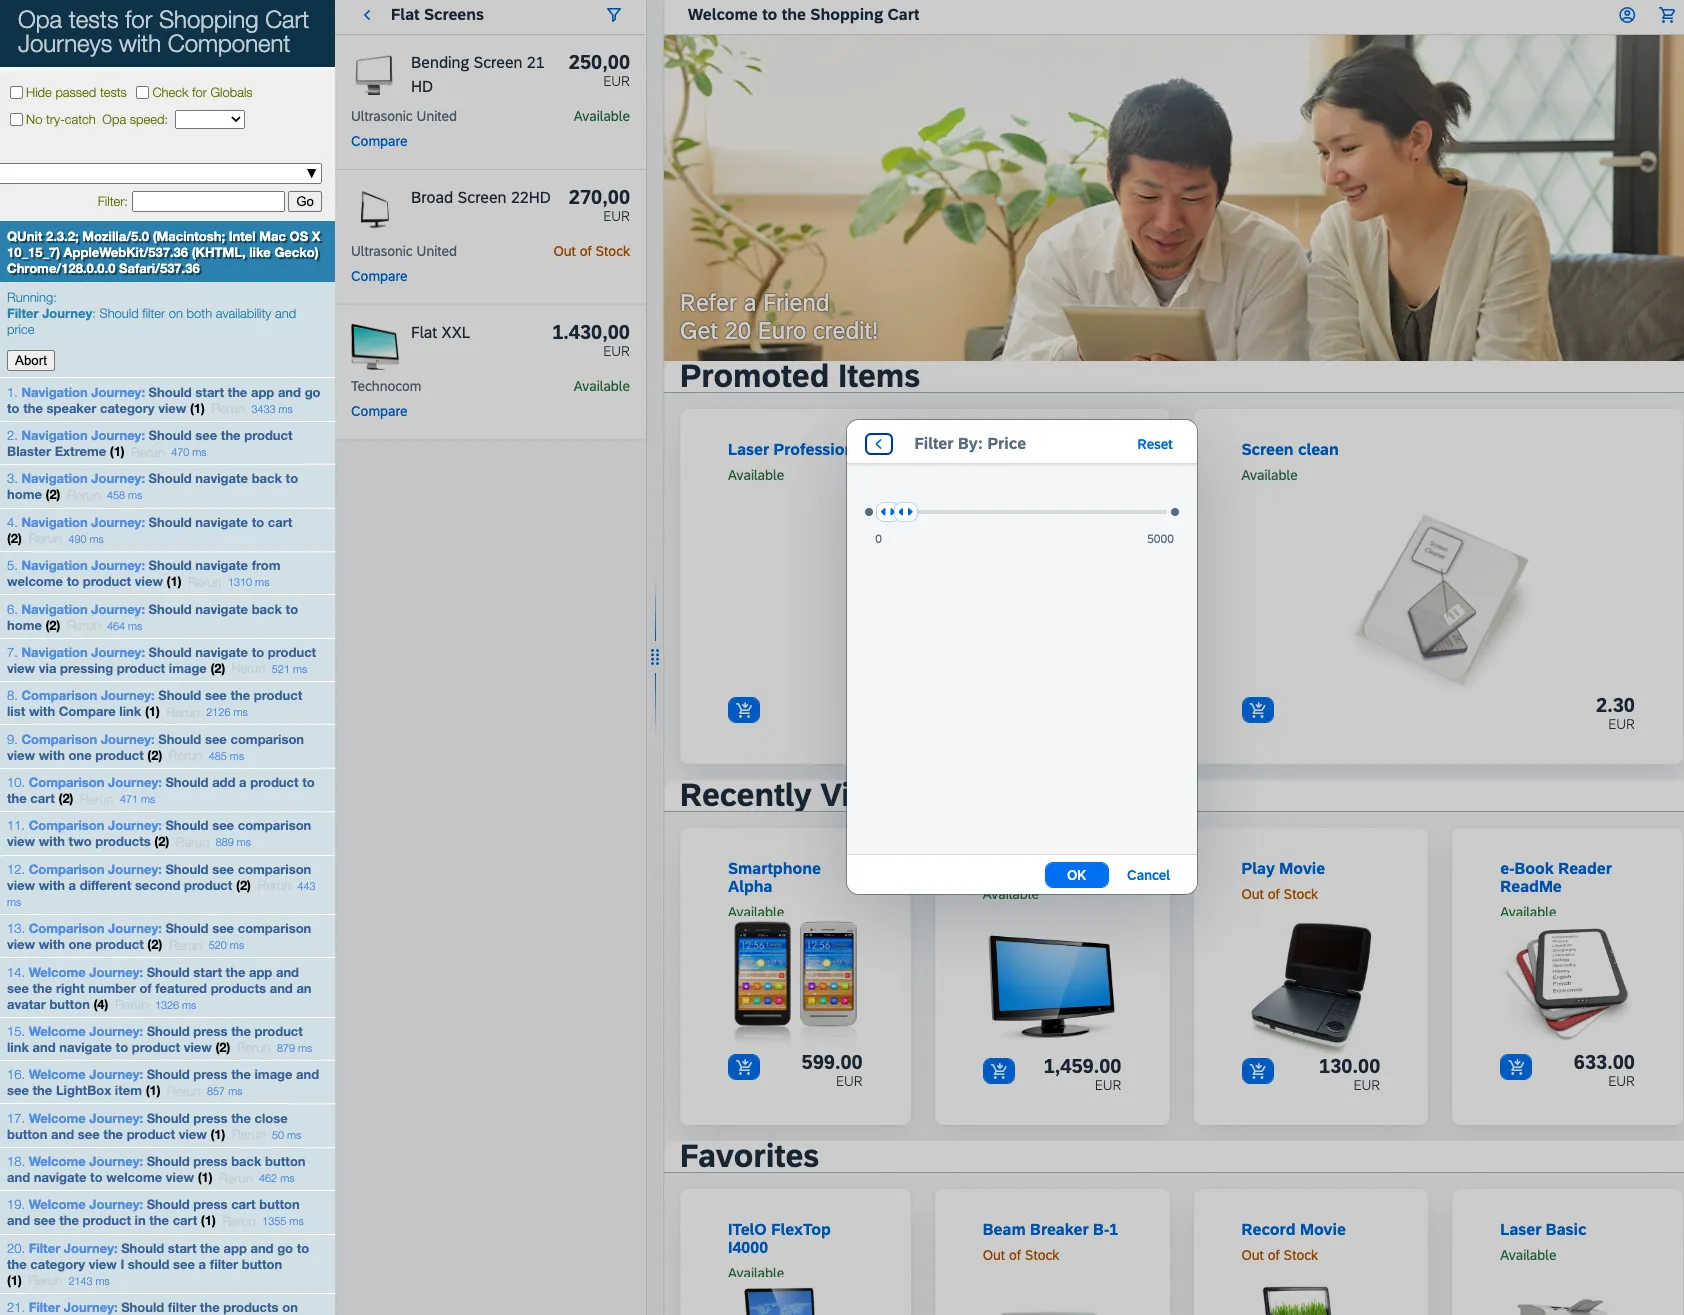The height and width of the screenshot is (1315, 1684).
Task: Open the shopping cart icon in header
Action: tap(1666, 15)
